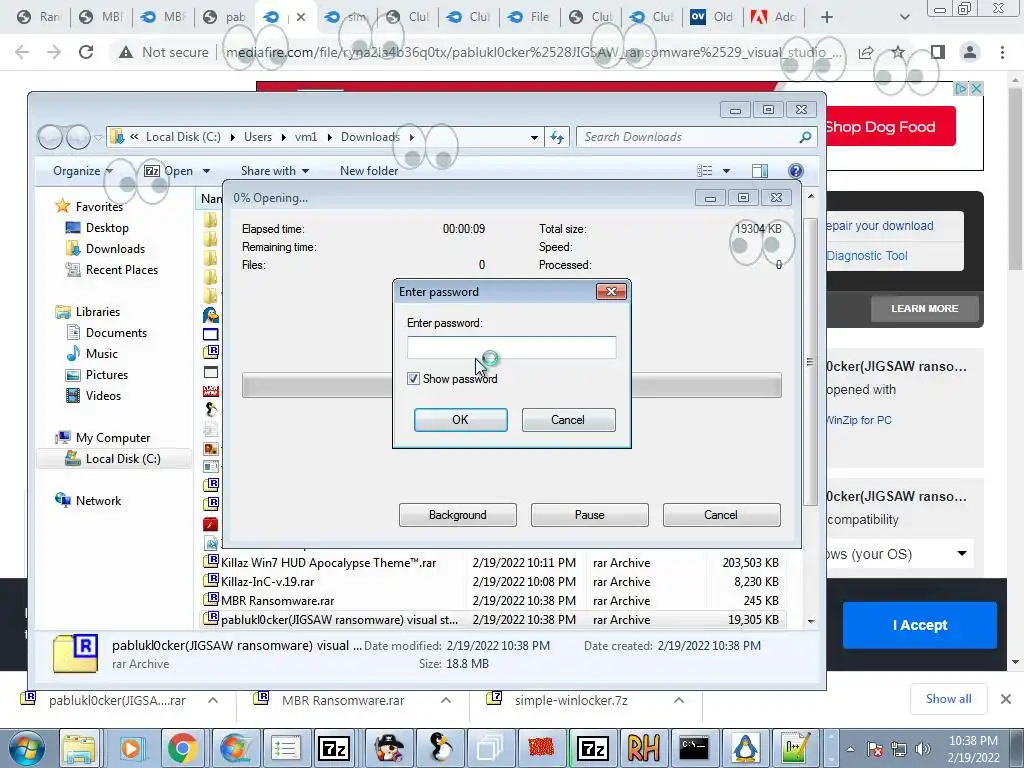This screenshot has height=768, width=1024.
Task: Open Windows Start button
Action: coord(26,748)
